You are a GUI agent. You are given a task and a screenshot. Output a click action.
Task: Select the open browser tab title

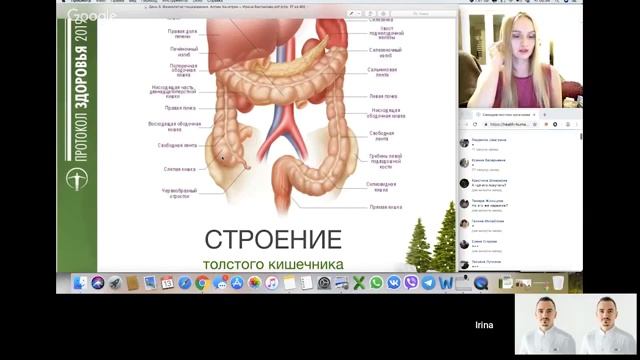(506, 115)
